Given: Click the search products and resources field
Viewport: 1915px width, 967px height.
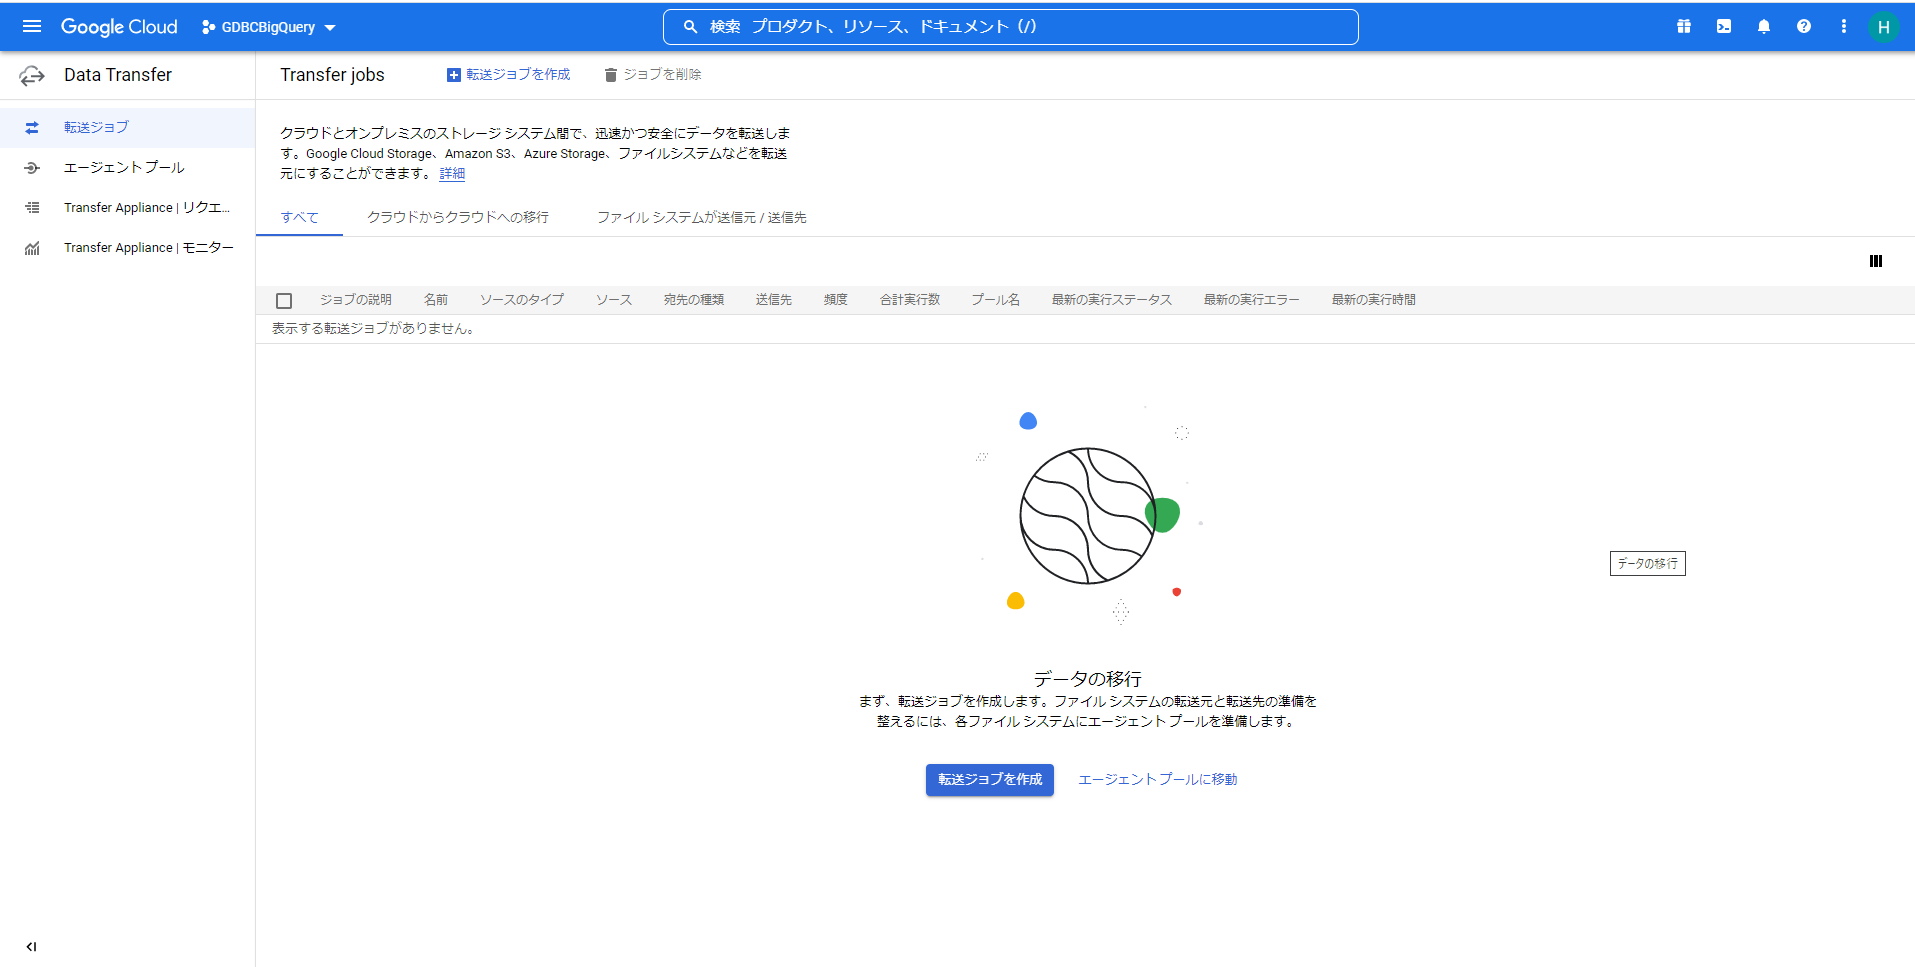Looking at the screenshot, I should pos(1010,27).
